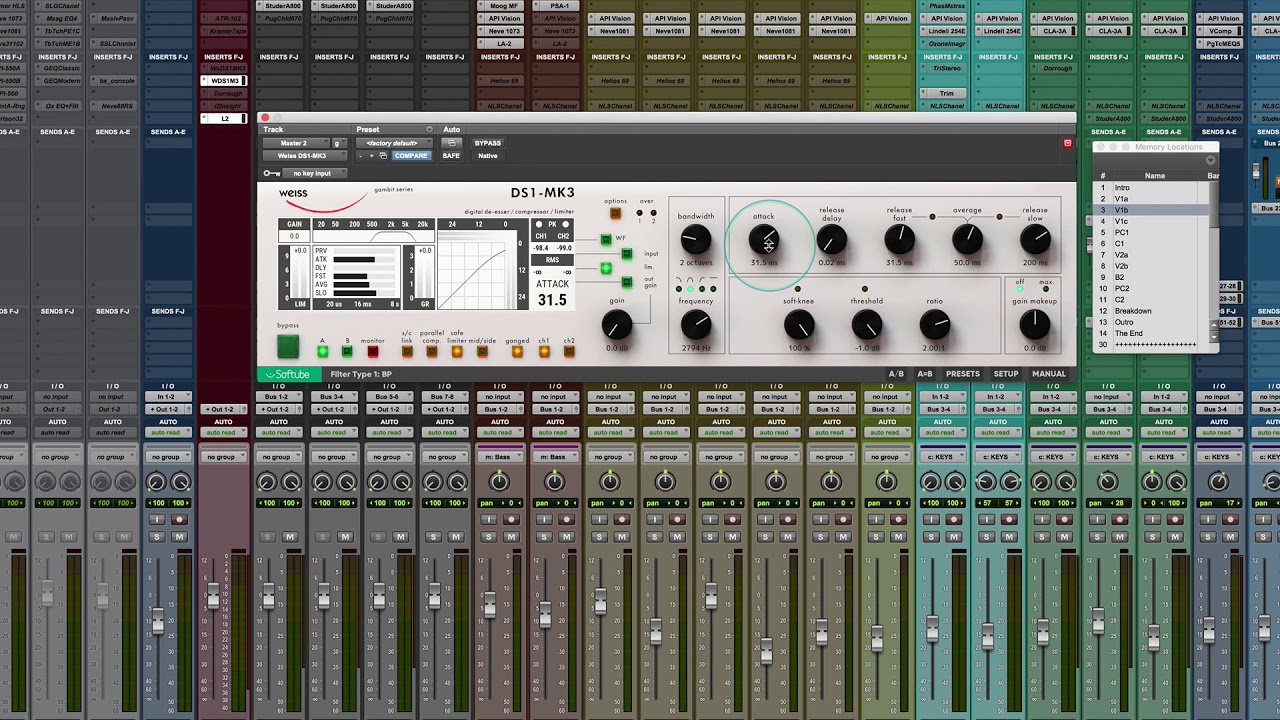Open the Master 2 track selector
Image resolution: width=1280 pixels, height=720 pixels.
tap(297, 143)
